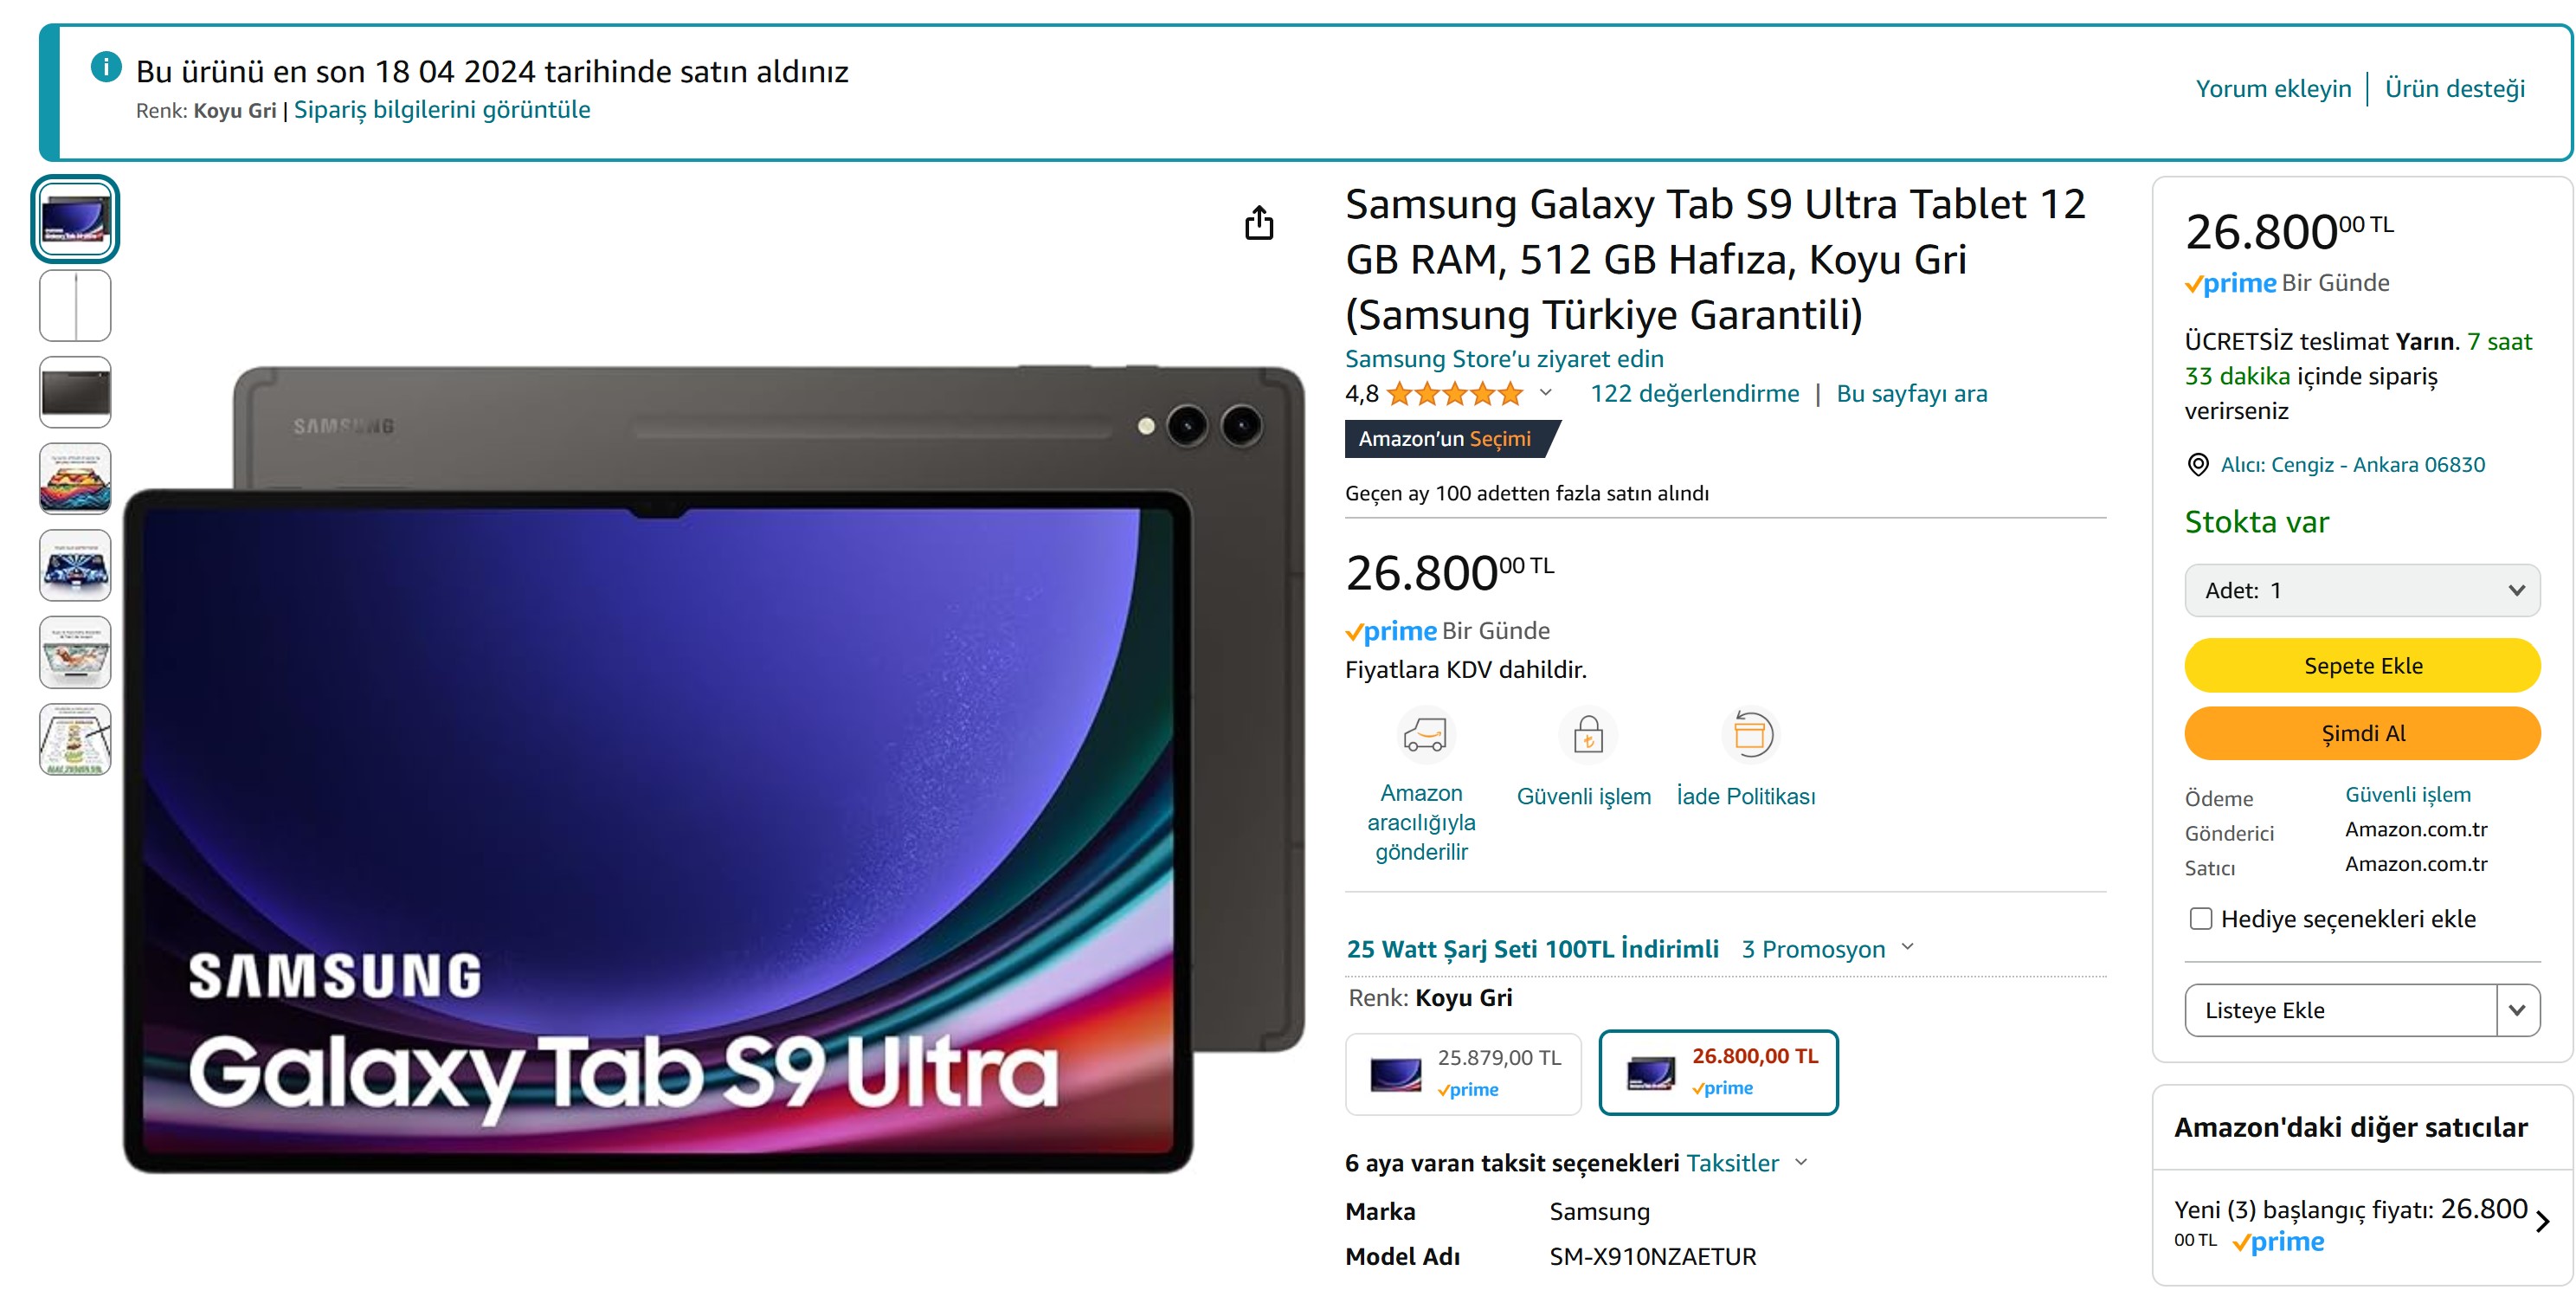Select the 26.800,00 TL Koyu Gri option
This screenshot has width=2576, height=1290.
[x=1718, y=1073]
